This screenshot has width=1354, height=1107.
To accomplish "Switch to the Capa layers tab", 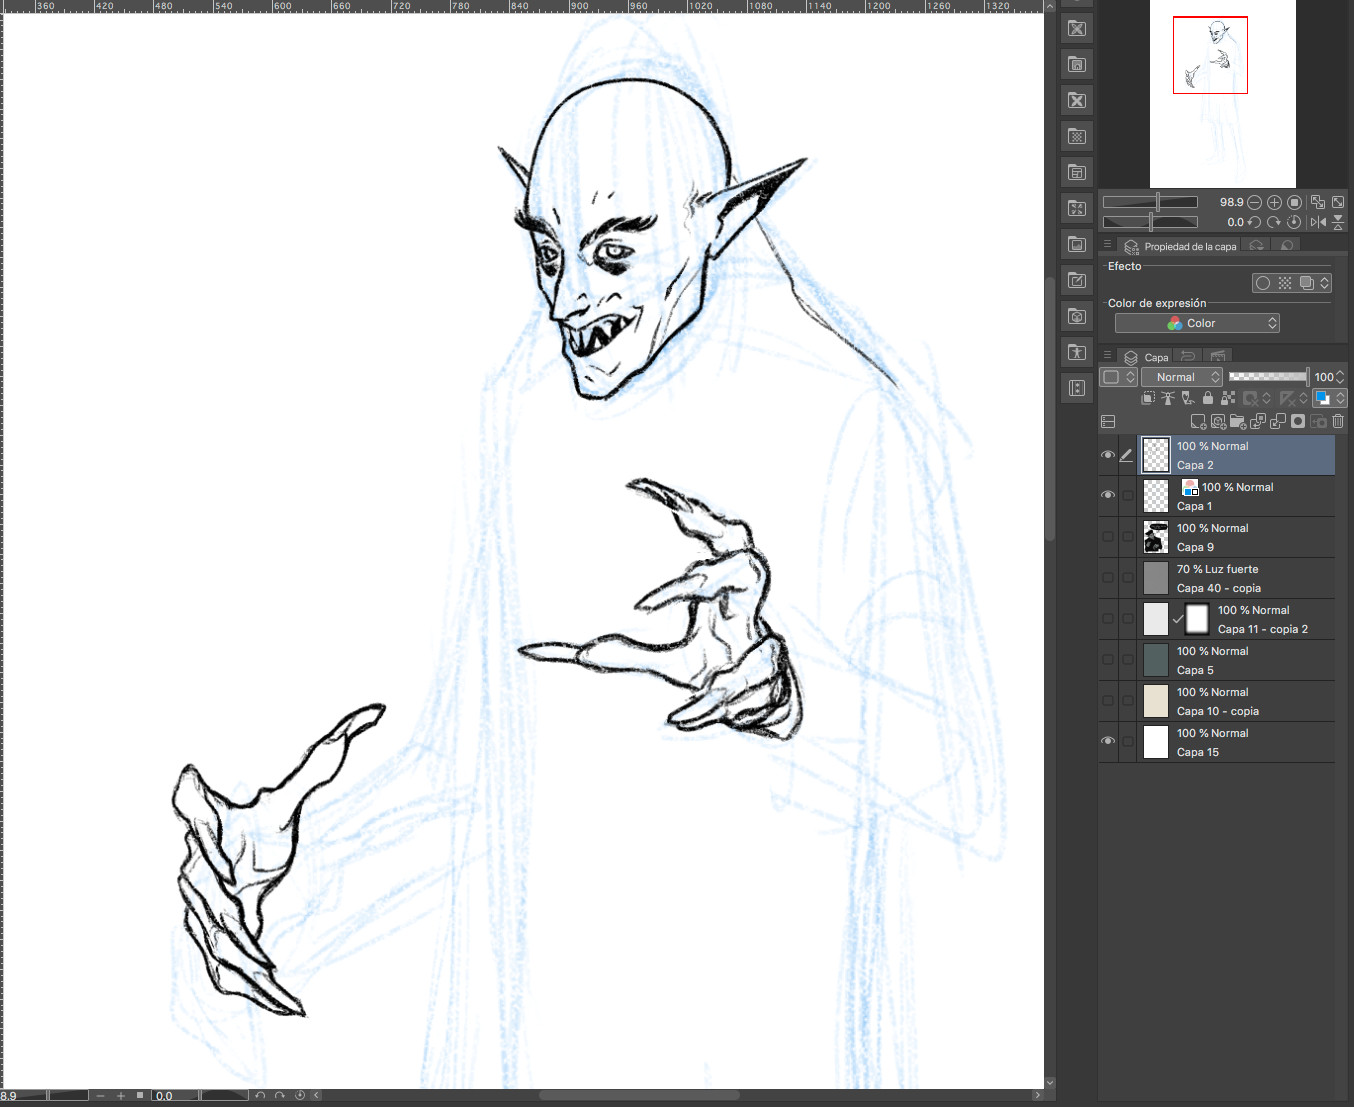I will 1146,357.
